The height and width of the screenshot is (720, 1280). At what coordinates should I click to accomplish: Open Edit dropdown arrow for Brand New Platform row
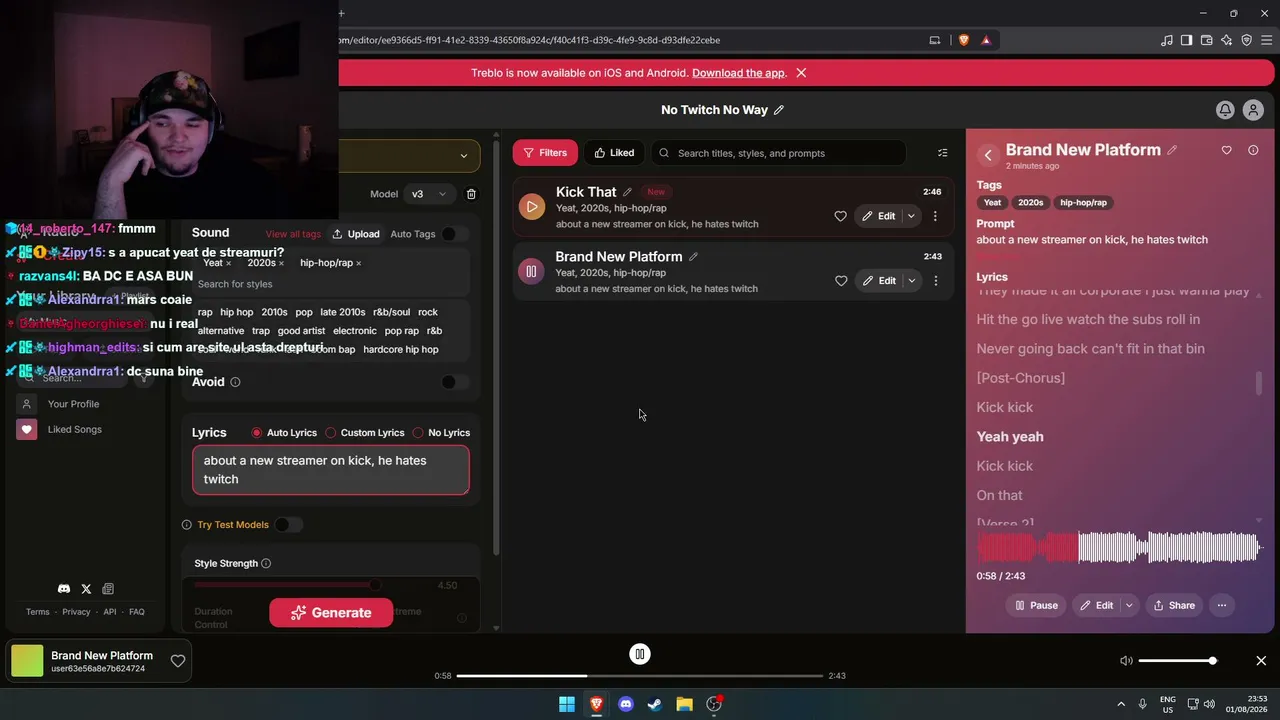pos(911,281)
